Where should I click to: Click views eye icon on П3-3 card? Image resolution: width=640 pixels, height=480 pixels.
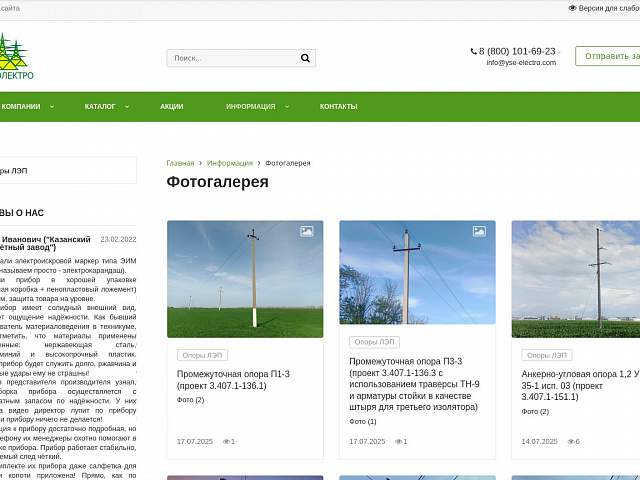point(398,441)
